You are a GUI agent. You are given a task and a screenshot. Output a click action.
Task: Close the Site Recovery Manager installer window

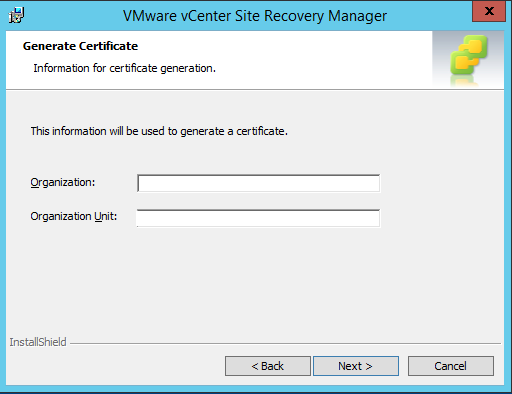[x=489, y=11]
